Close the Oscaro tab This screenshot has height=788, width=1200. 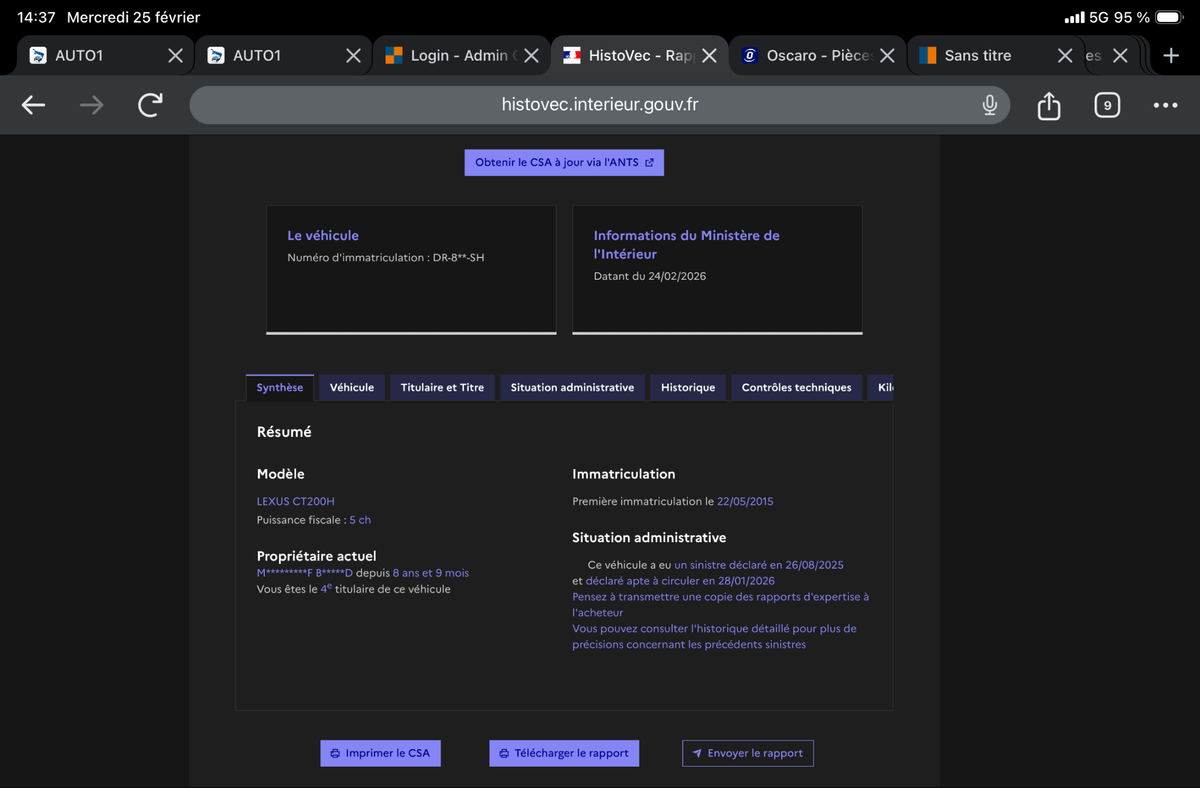pyautogui.click(x=887, y=56)
